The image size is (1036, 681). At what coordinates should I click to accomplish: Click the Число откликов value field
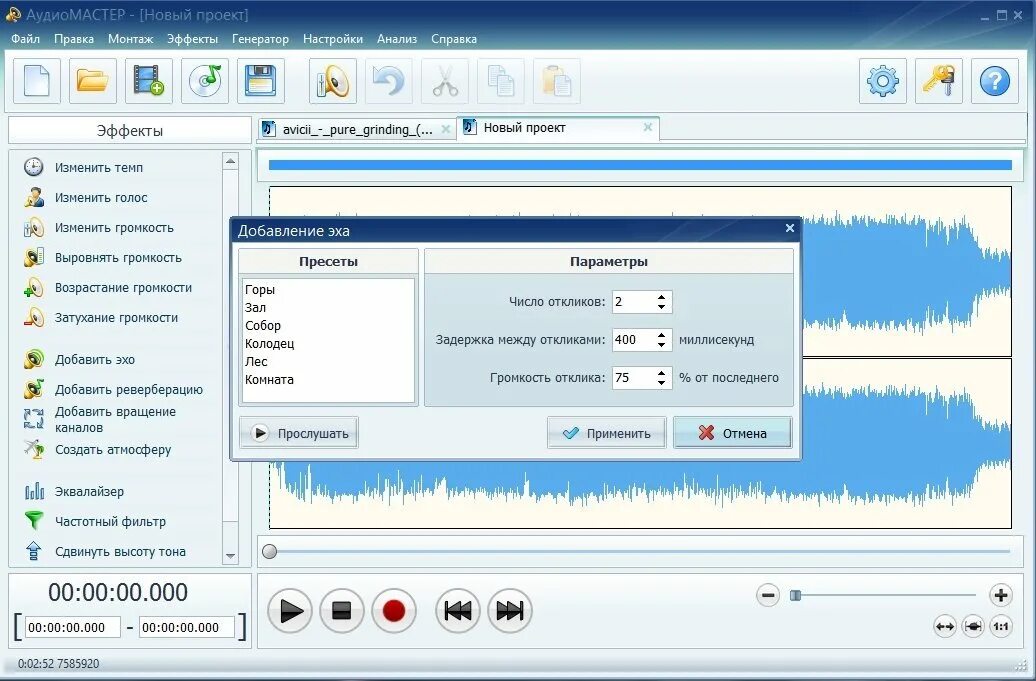click(634, 302)
